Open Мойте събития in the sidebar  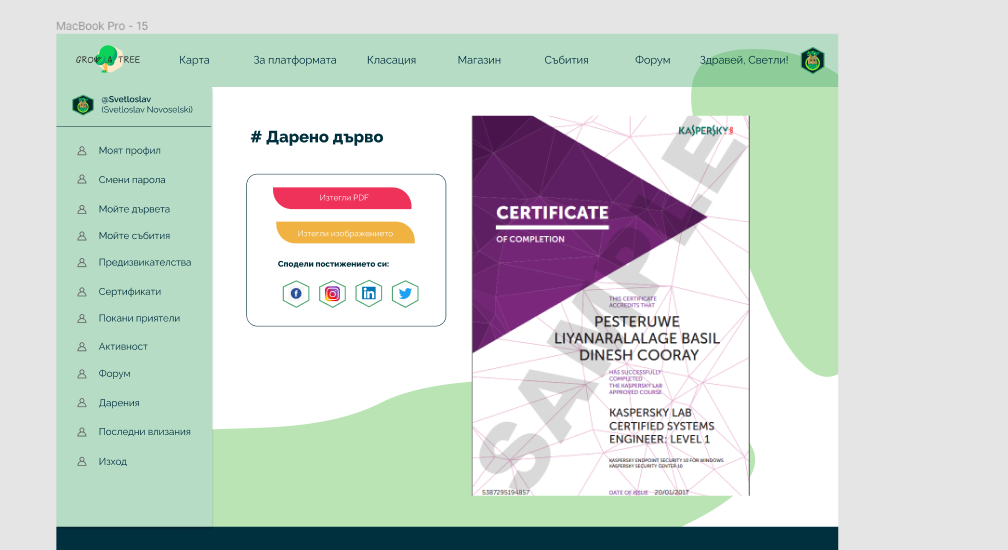(134, 236)
